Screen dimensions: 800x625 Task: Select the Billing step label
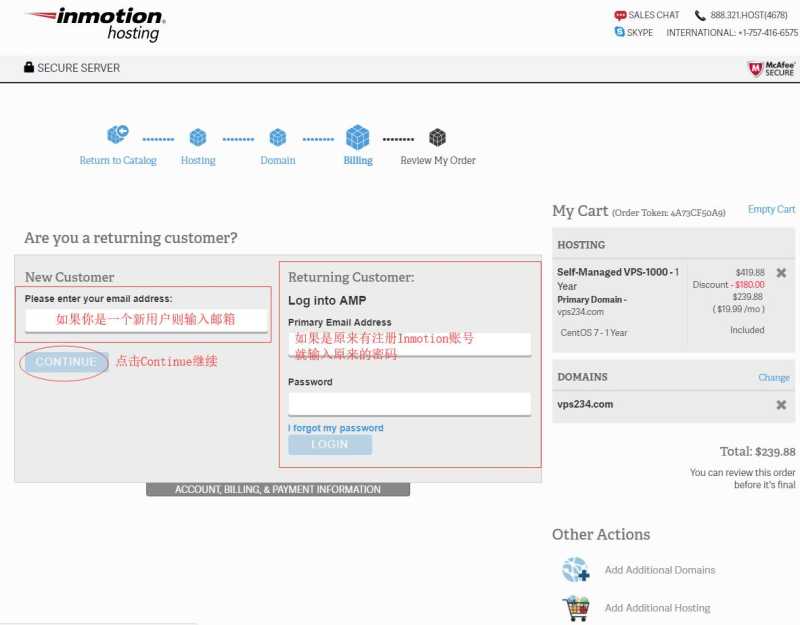[358, 160]
